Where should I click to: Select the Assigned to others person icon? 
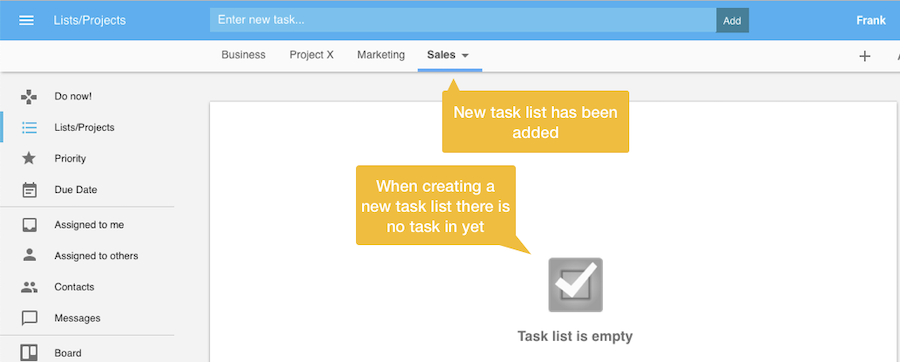point(29,256)
